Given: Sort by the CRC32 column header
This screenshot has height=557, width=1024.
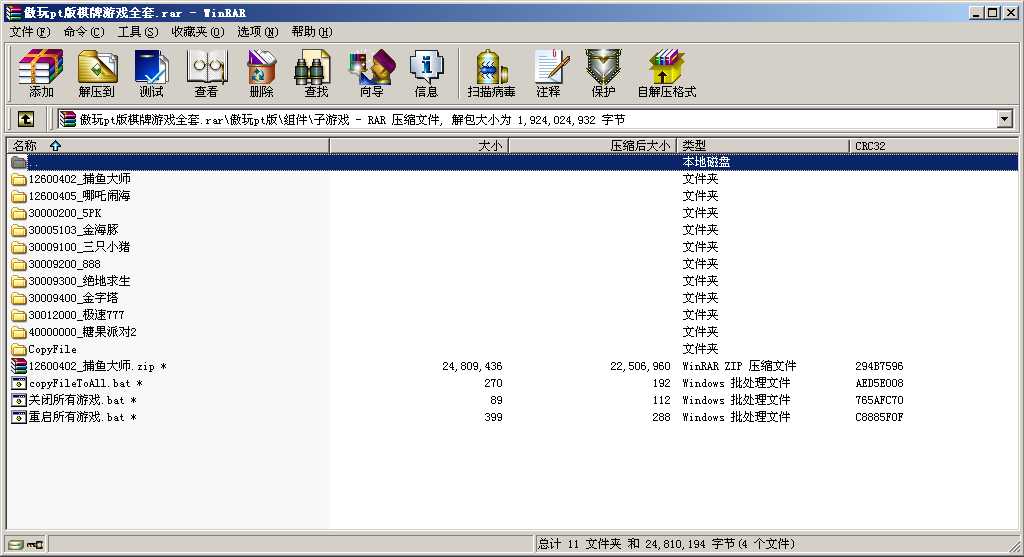Looking at the screenshot, I should (933, 146).
